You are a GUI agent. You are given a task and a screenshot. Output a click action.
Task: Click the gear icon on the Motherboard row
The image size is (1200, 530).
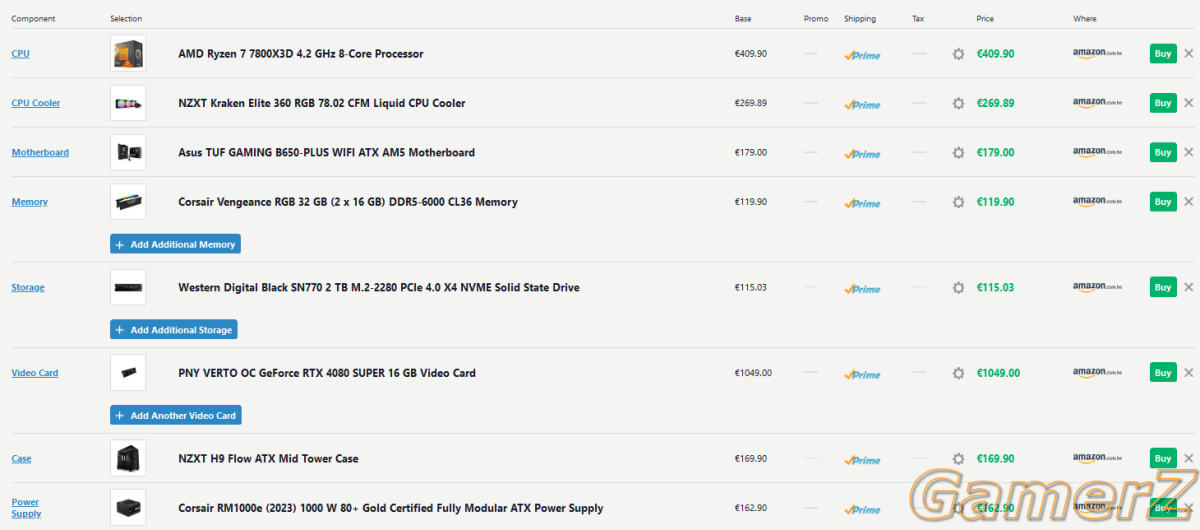tap(958, 153)
